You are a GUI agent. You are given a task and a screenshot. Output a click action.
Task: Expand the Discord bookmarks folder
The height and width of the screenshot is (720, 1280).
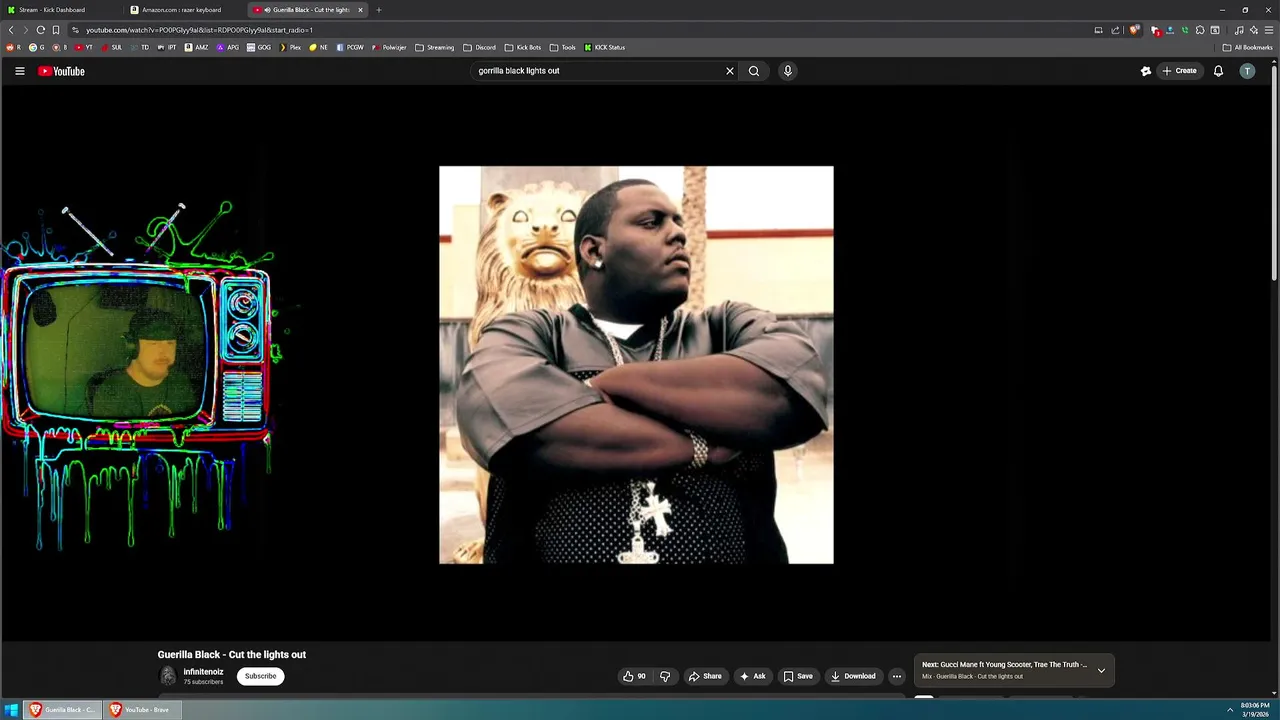[479, 47]
